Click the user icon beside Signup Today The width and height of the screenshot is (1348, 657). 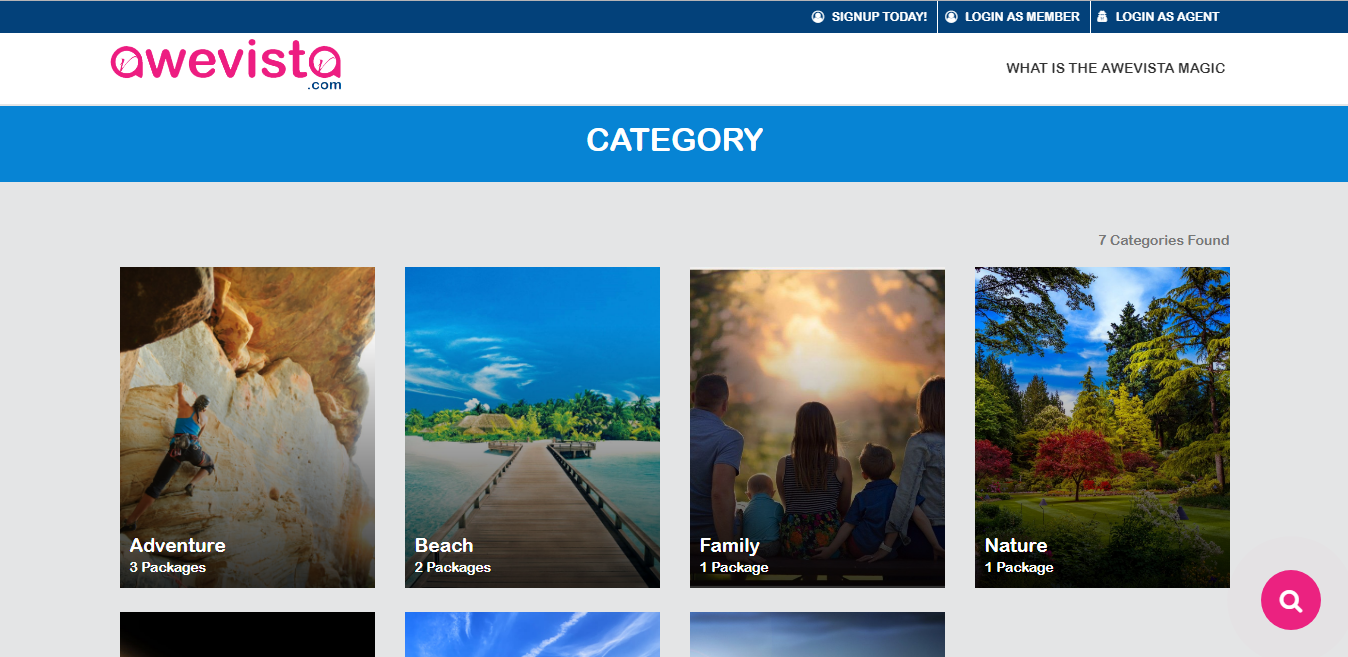point(818,17)
